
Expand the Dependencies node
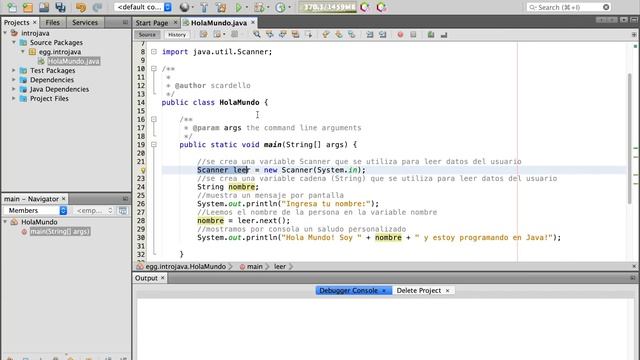[14, 80]
